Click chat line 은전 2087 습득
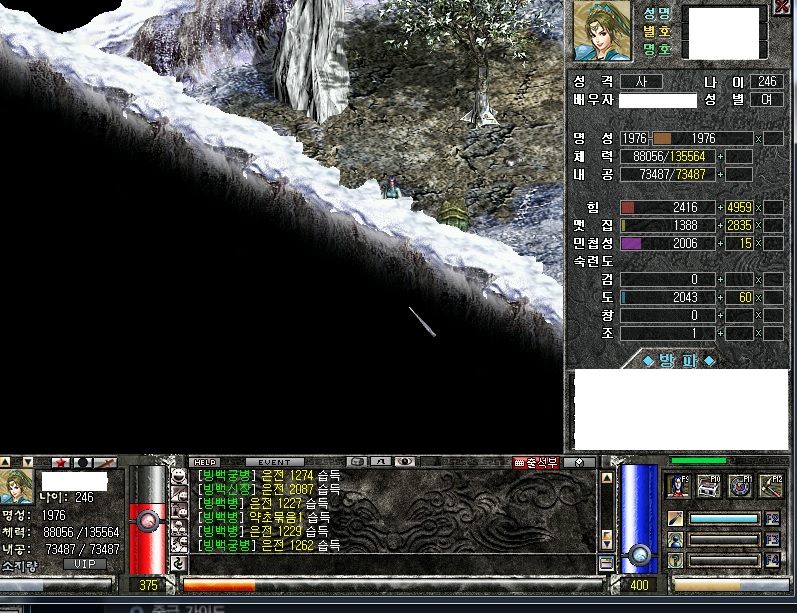This screenshot has height=613, width=797. coord(269,489)
